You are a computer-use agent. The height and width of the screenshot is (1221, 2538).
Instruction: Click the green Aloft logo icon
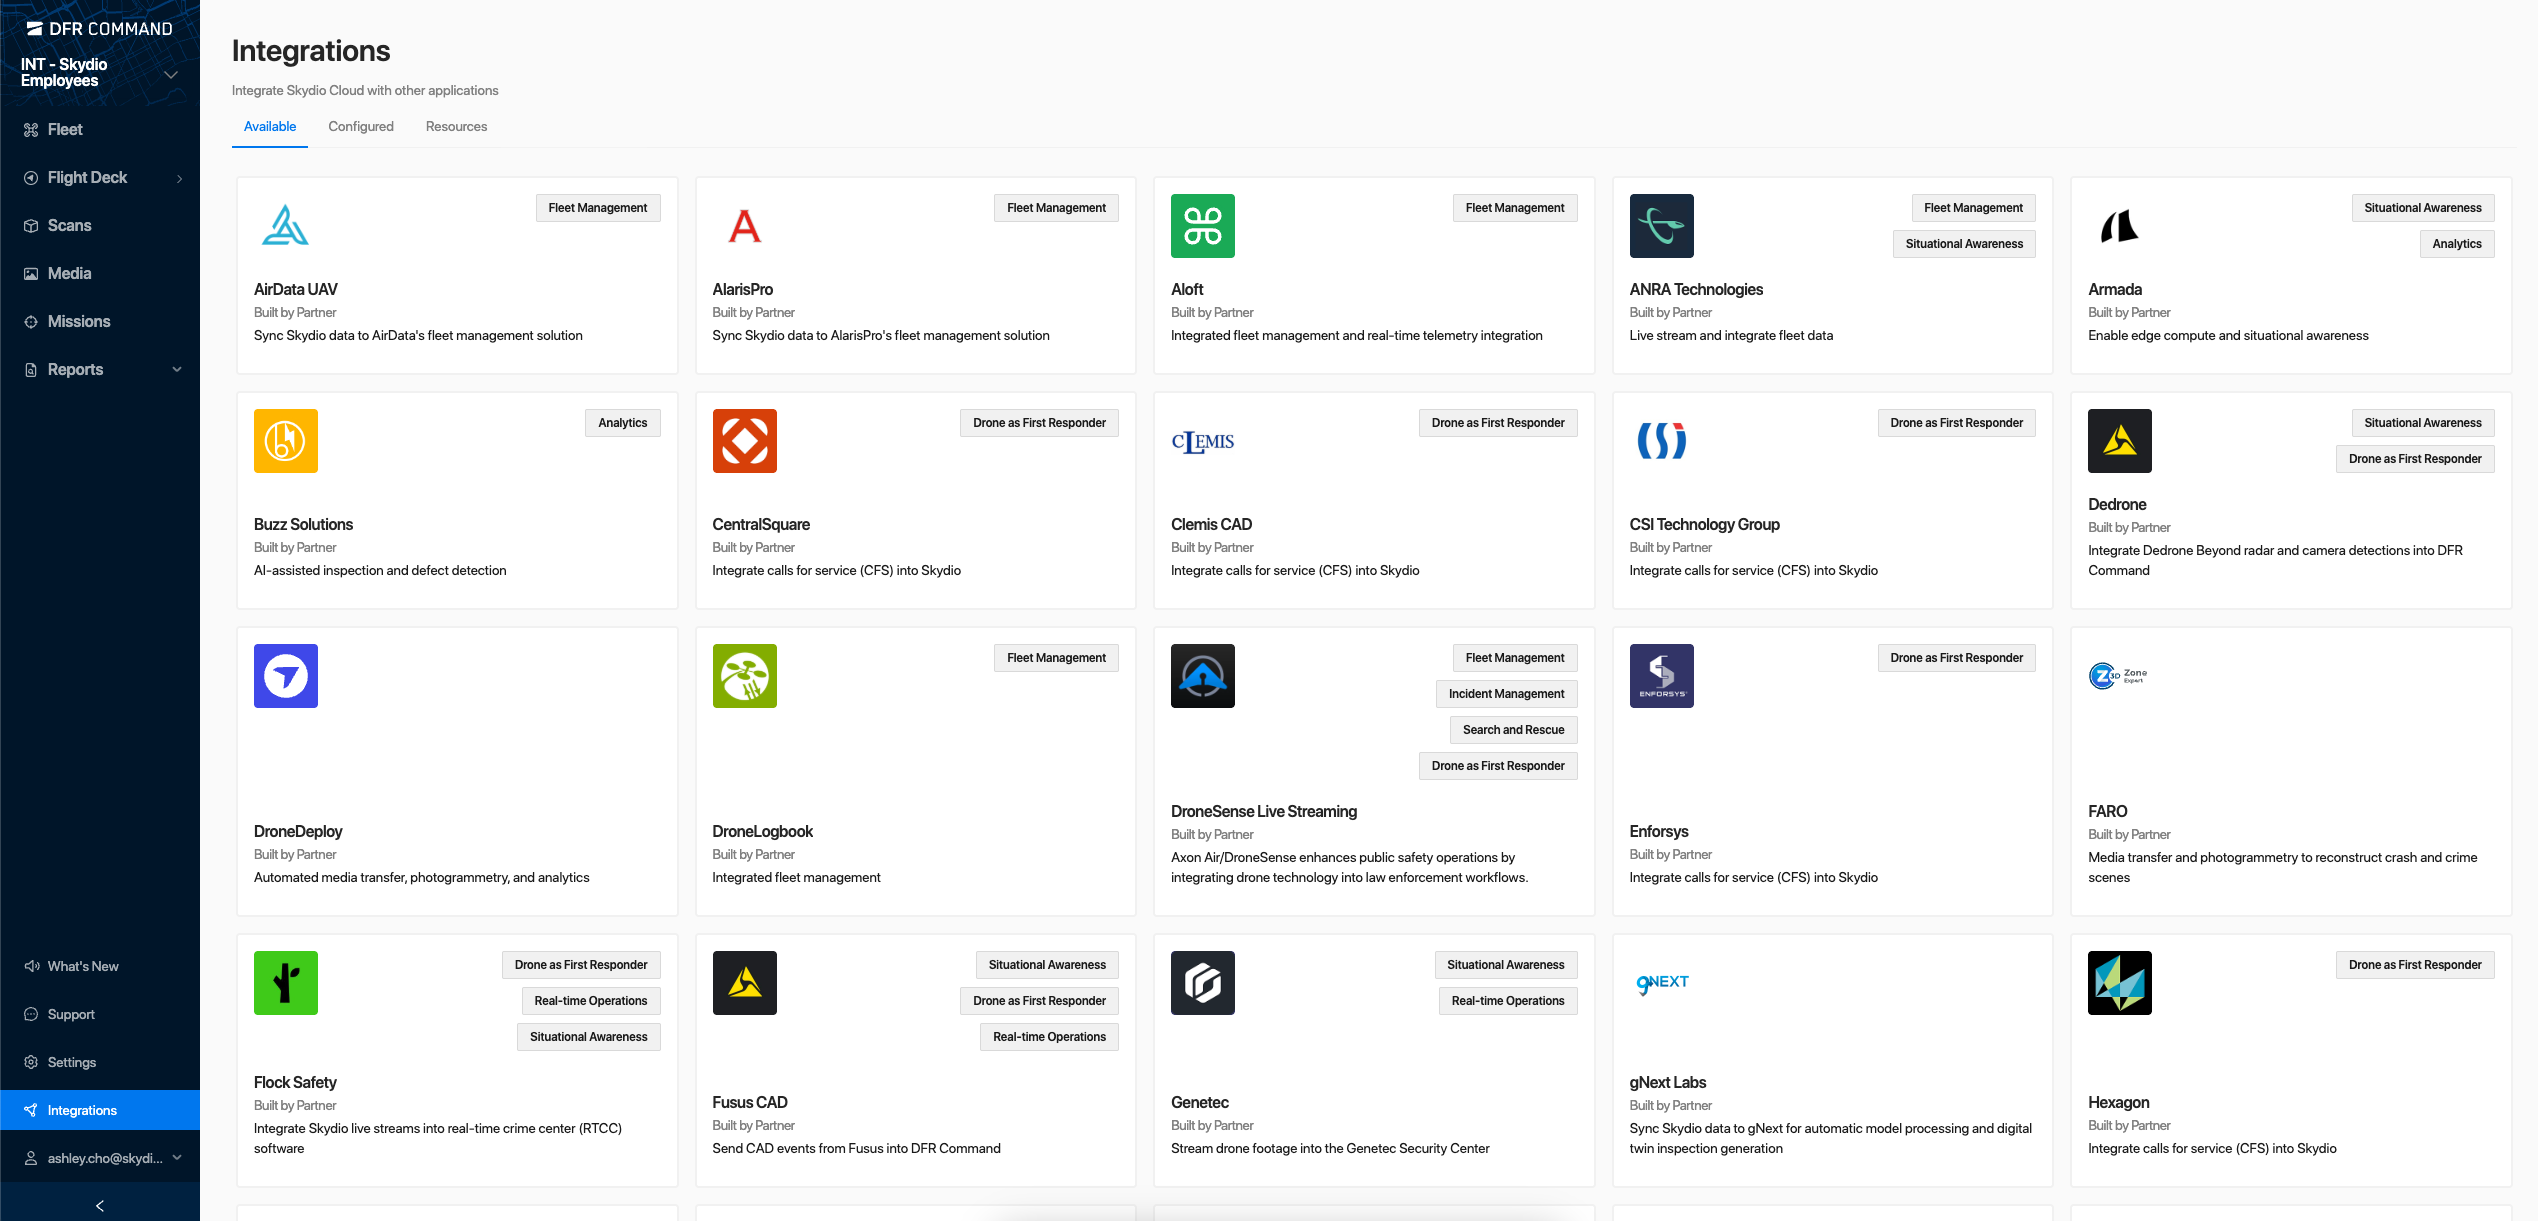coord(1203,226)
